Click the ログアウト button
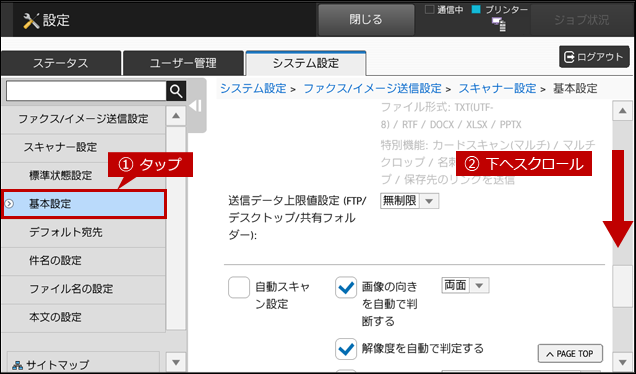 click(x=594, y=57)
